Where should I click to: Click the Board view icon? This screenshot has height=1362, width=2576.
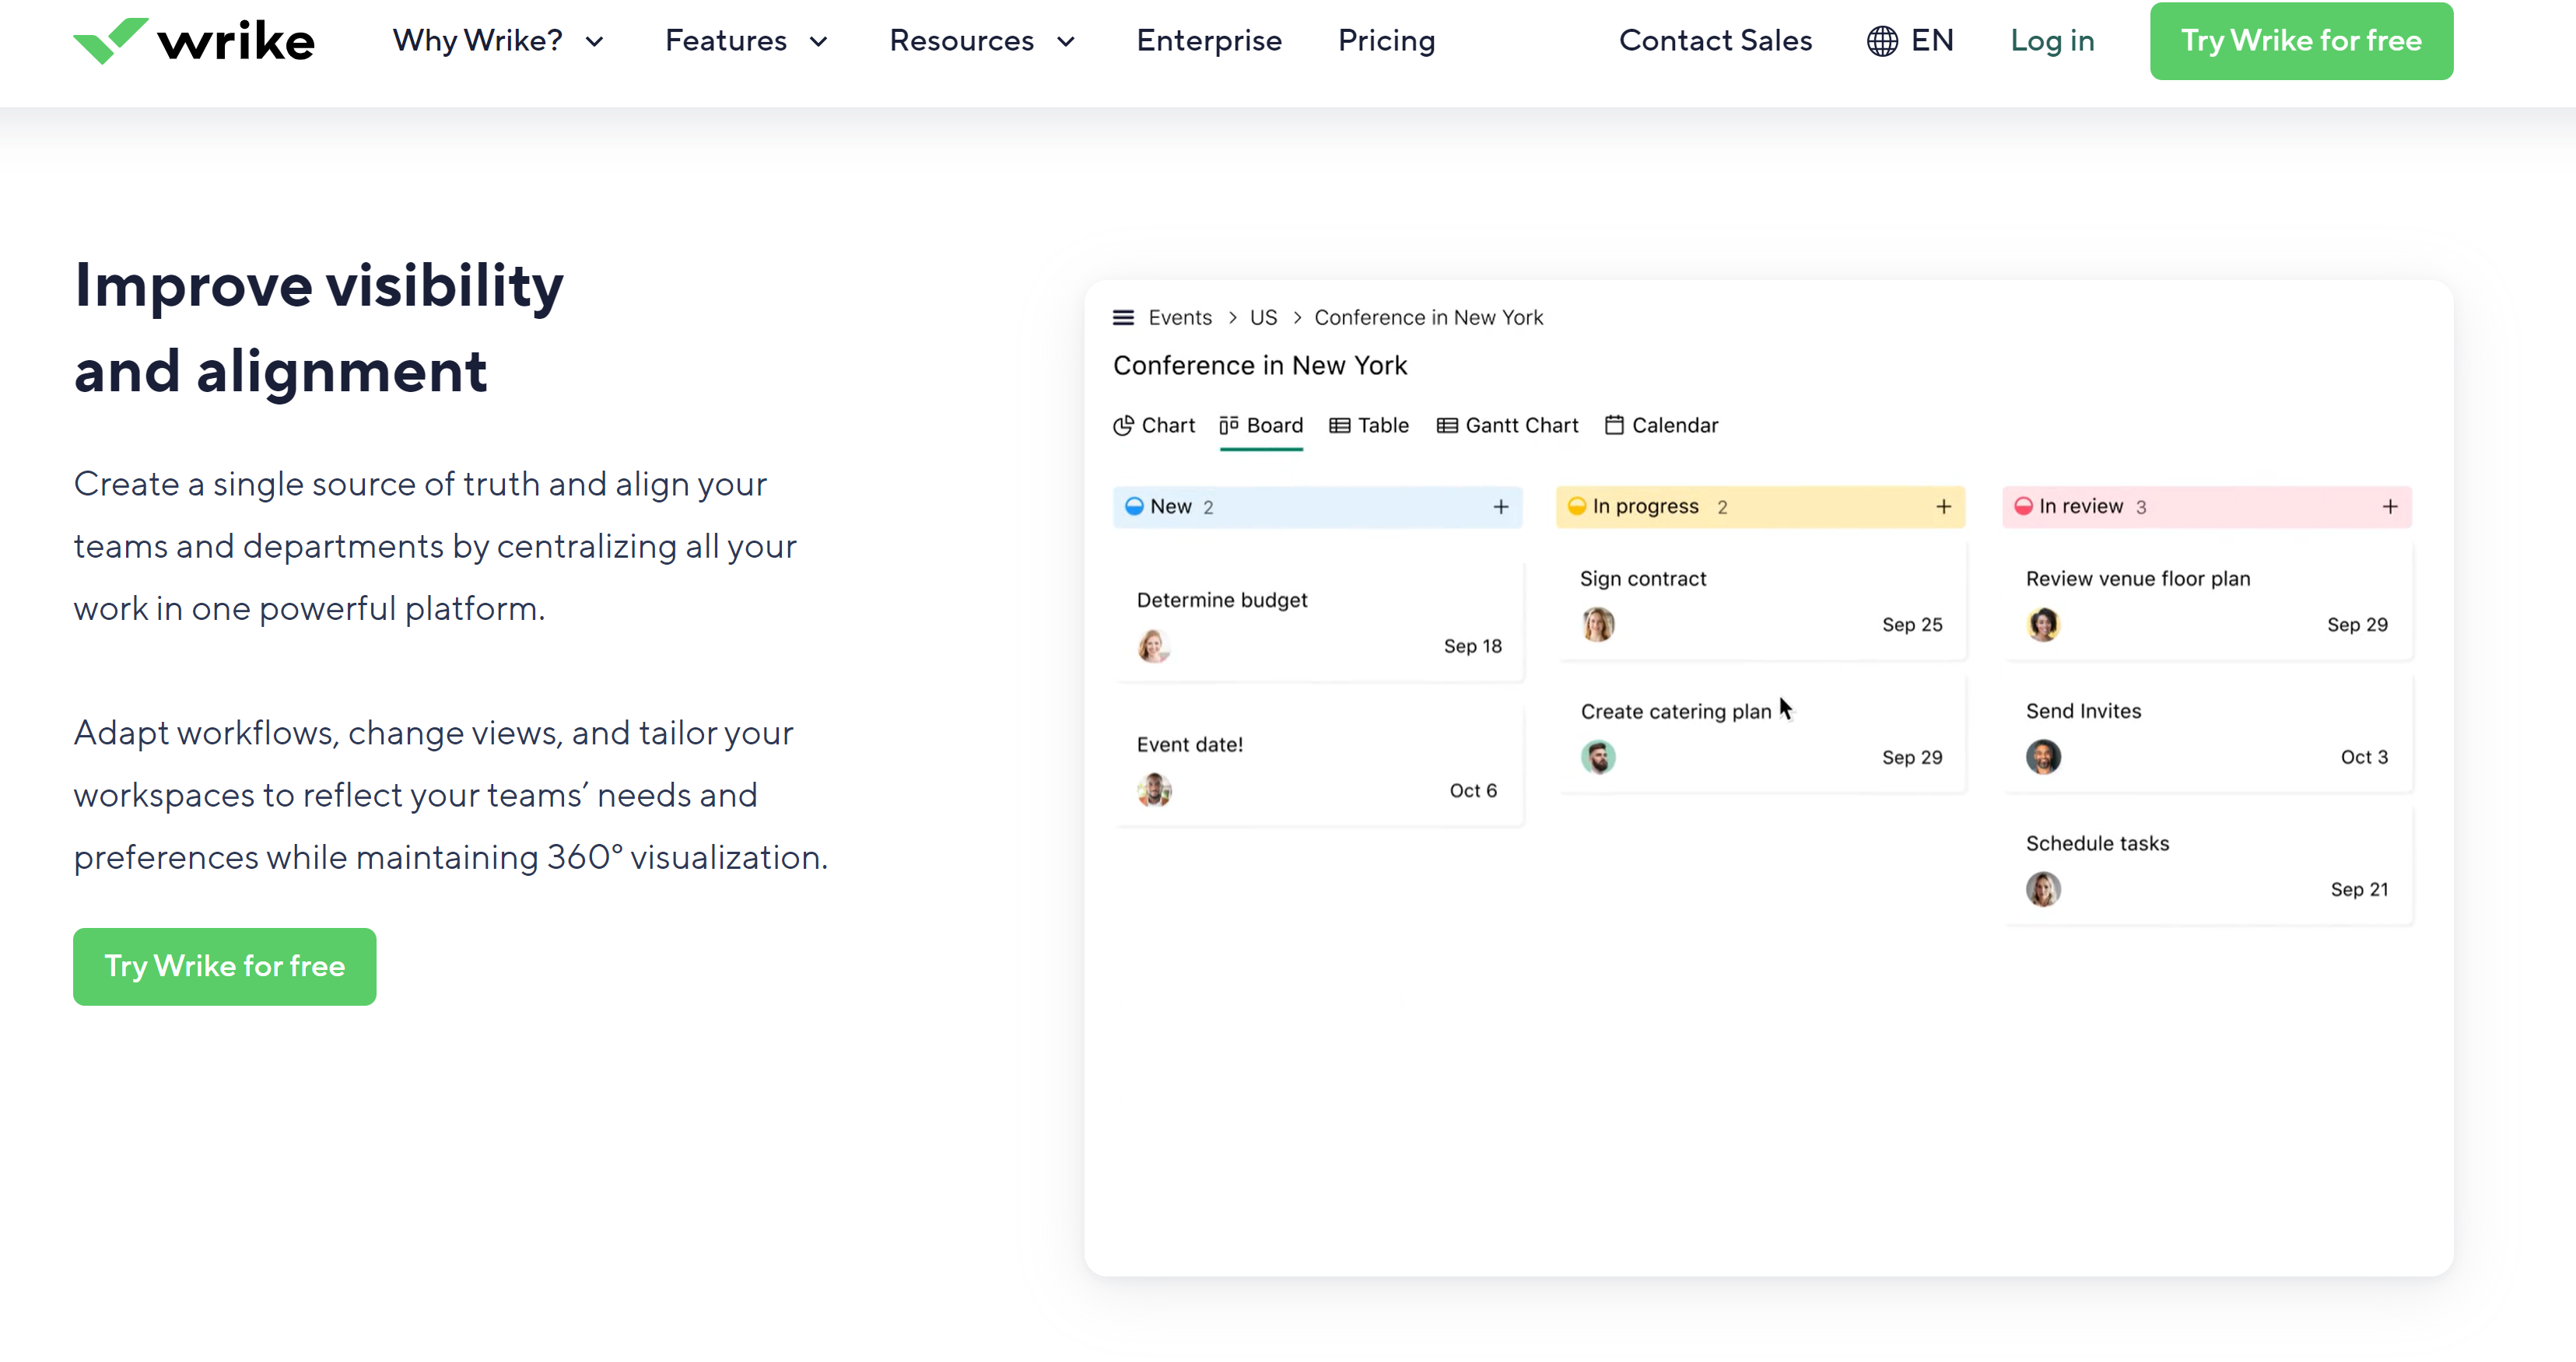click(1229, 426)
